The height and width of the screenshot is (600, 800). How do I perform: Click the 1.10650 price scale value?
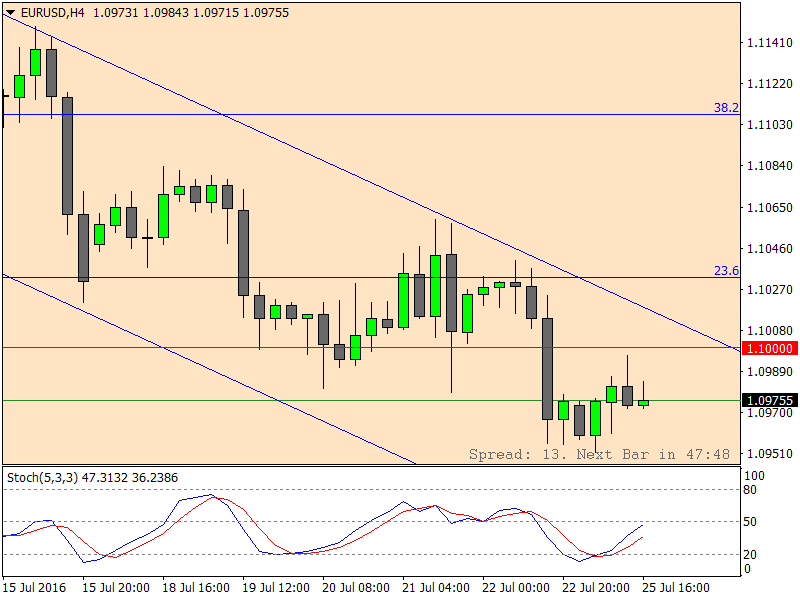770,207
